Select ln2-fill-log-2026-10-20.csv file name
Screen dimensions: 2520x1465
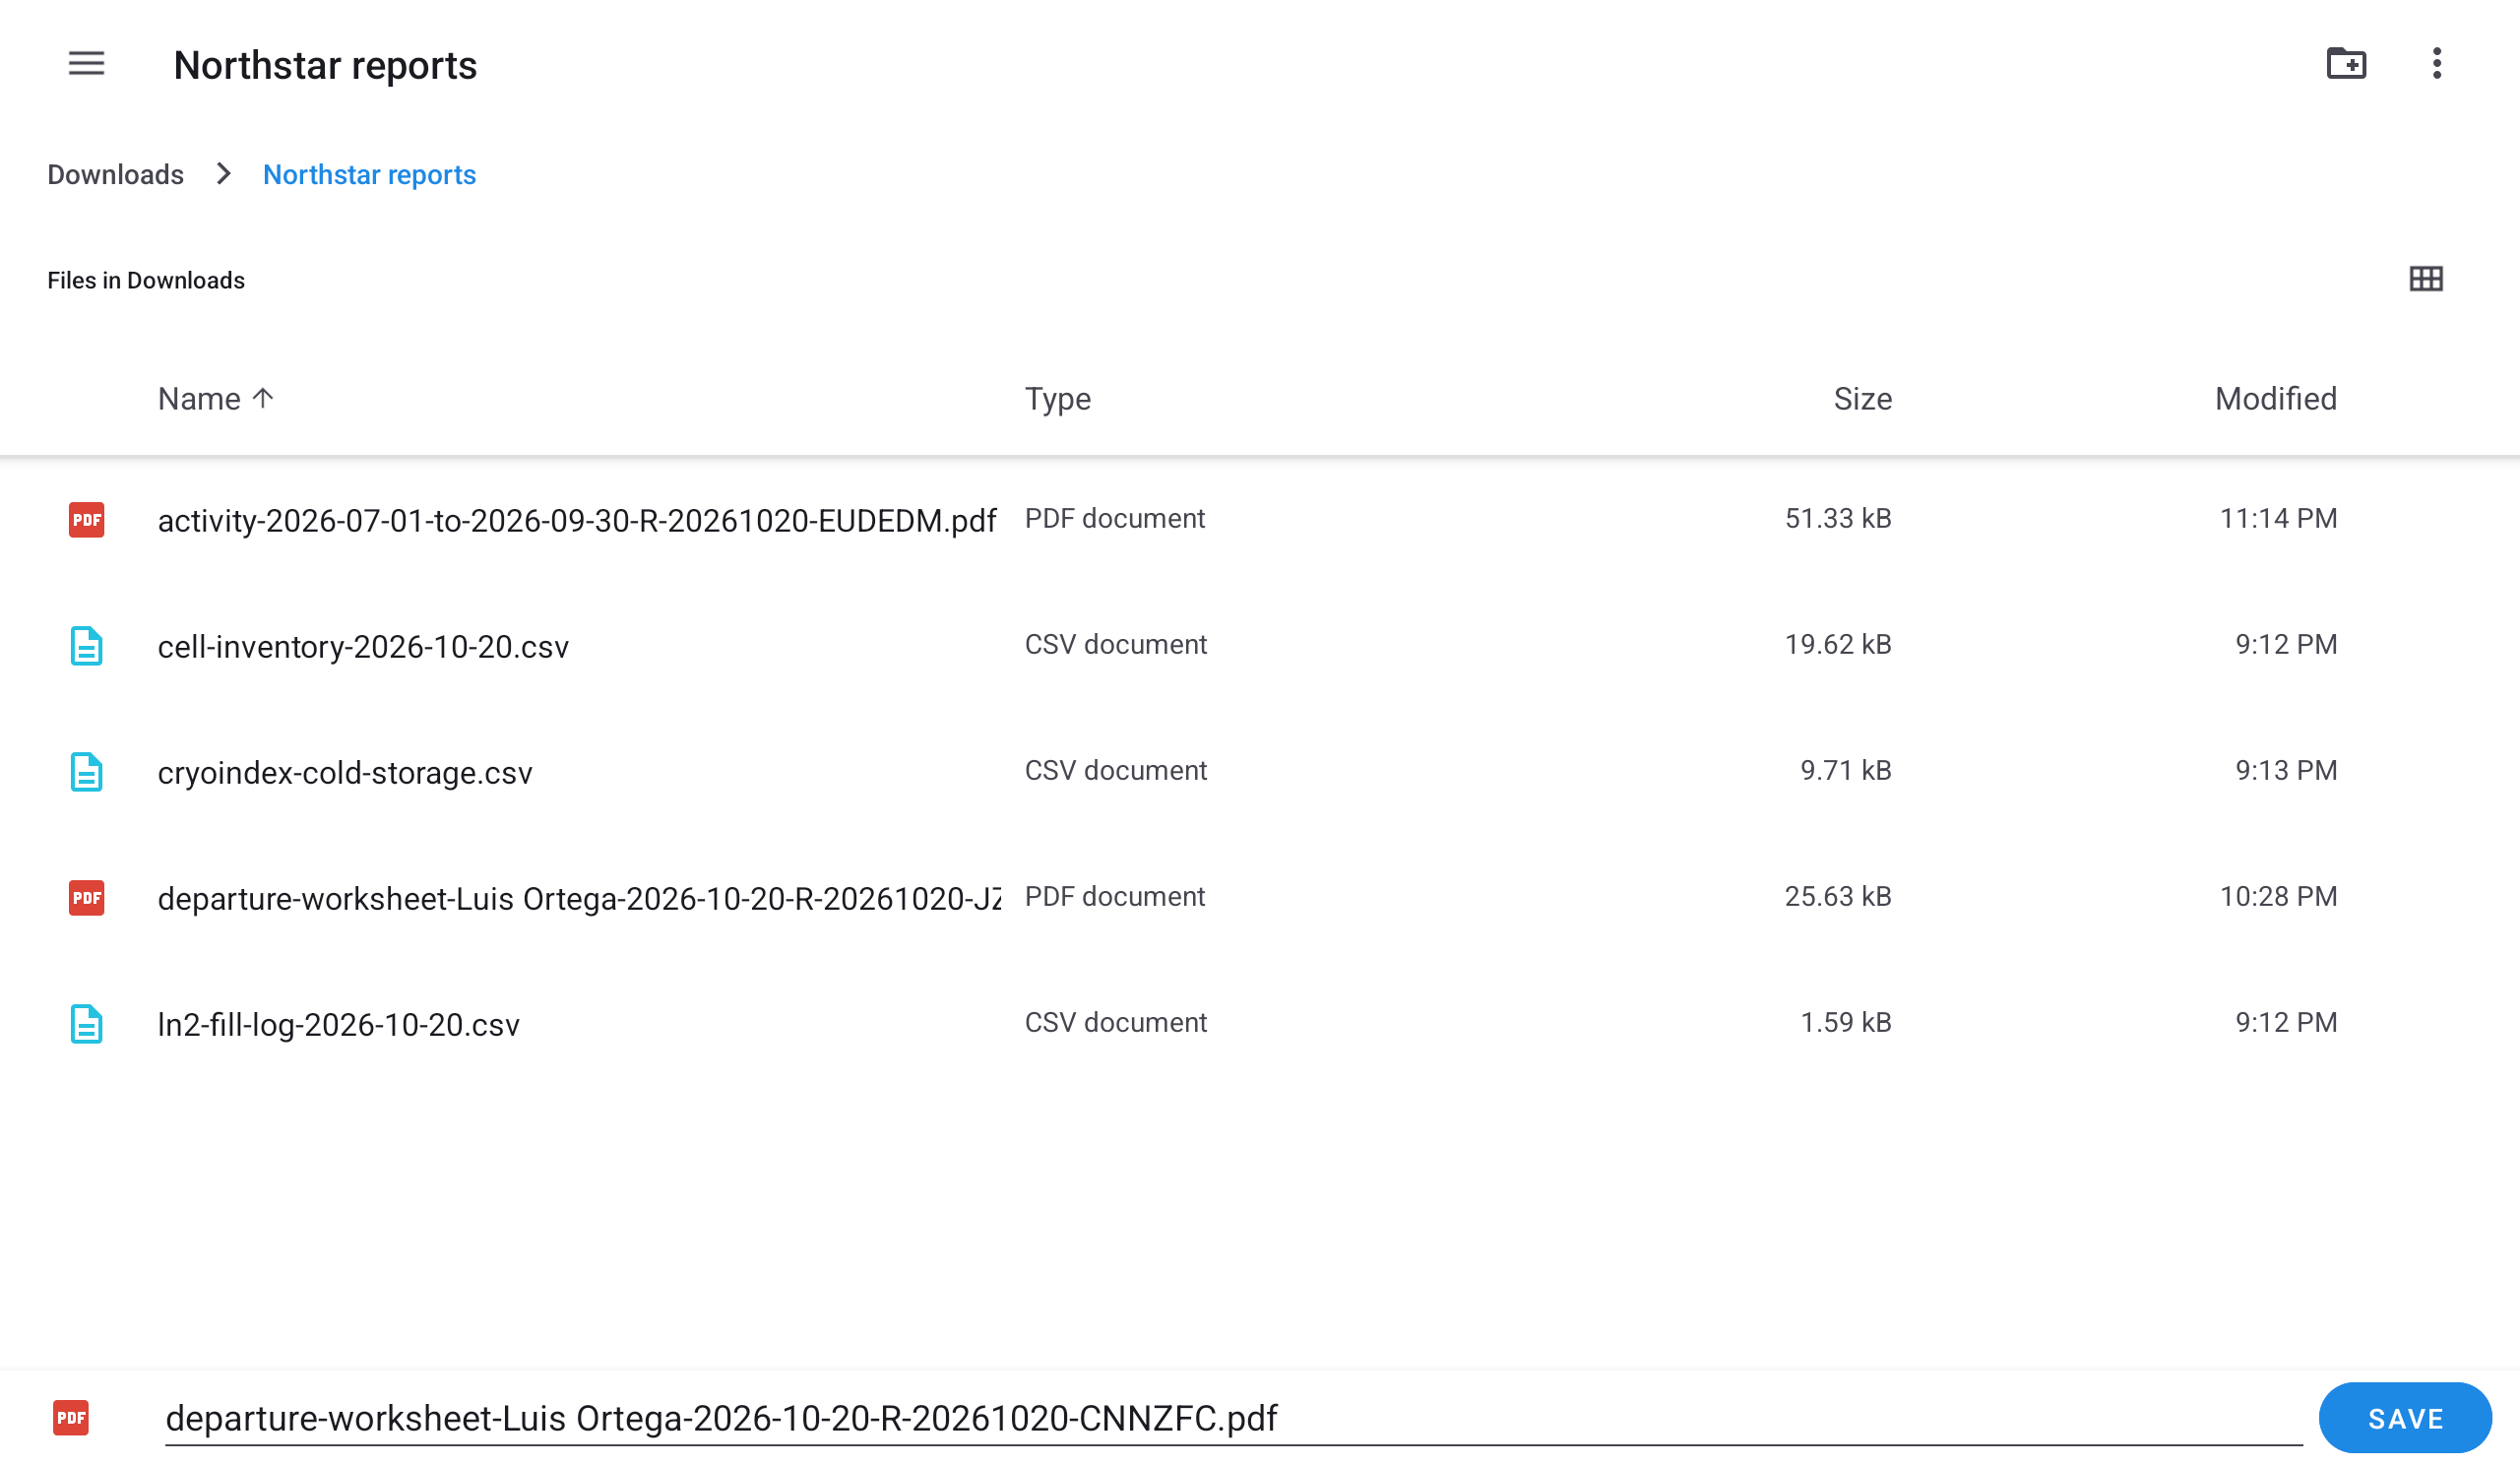coord(338,1025)
